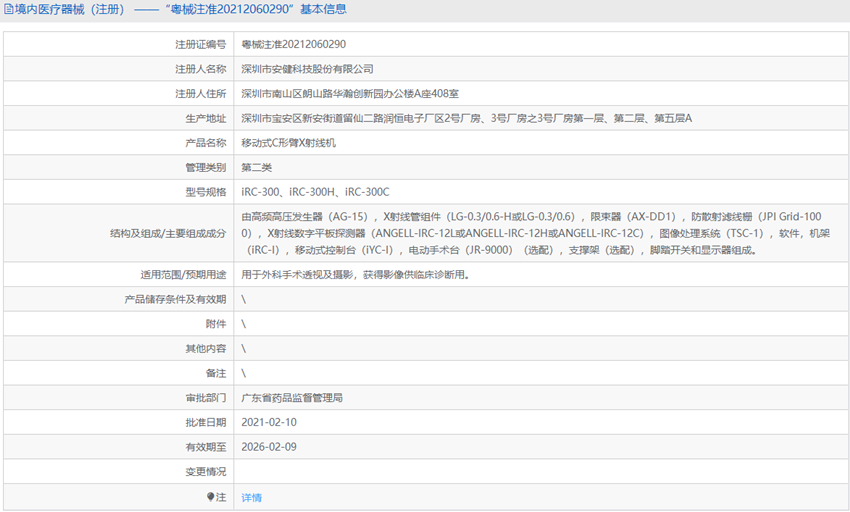Click the 生产地址 row label
The height and width of the screenshot is (512, 850).
coord(205,118)
